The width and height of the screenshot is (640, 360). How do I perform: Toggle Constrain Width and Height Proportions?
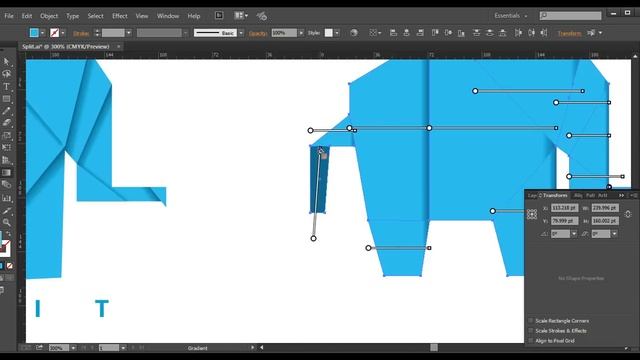(x=628, y=214)
